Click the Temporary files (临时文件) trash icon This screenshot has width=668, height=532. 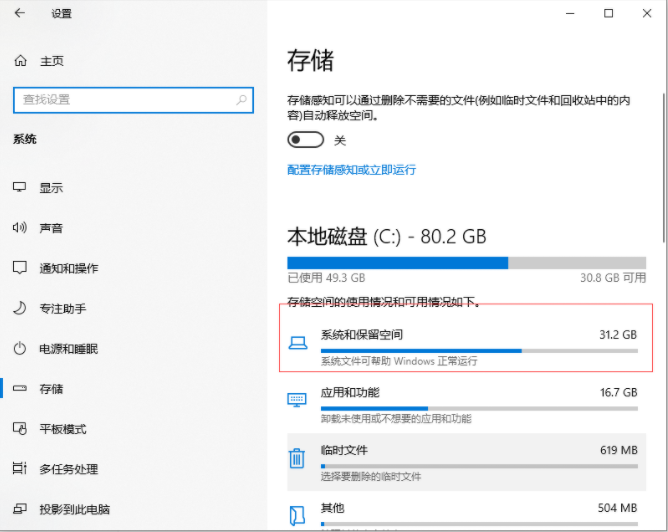(297, 458)
